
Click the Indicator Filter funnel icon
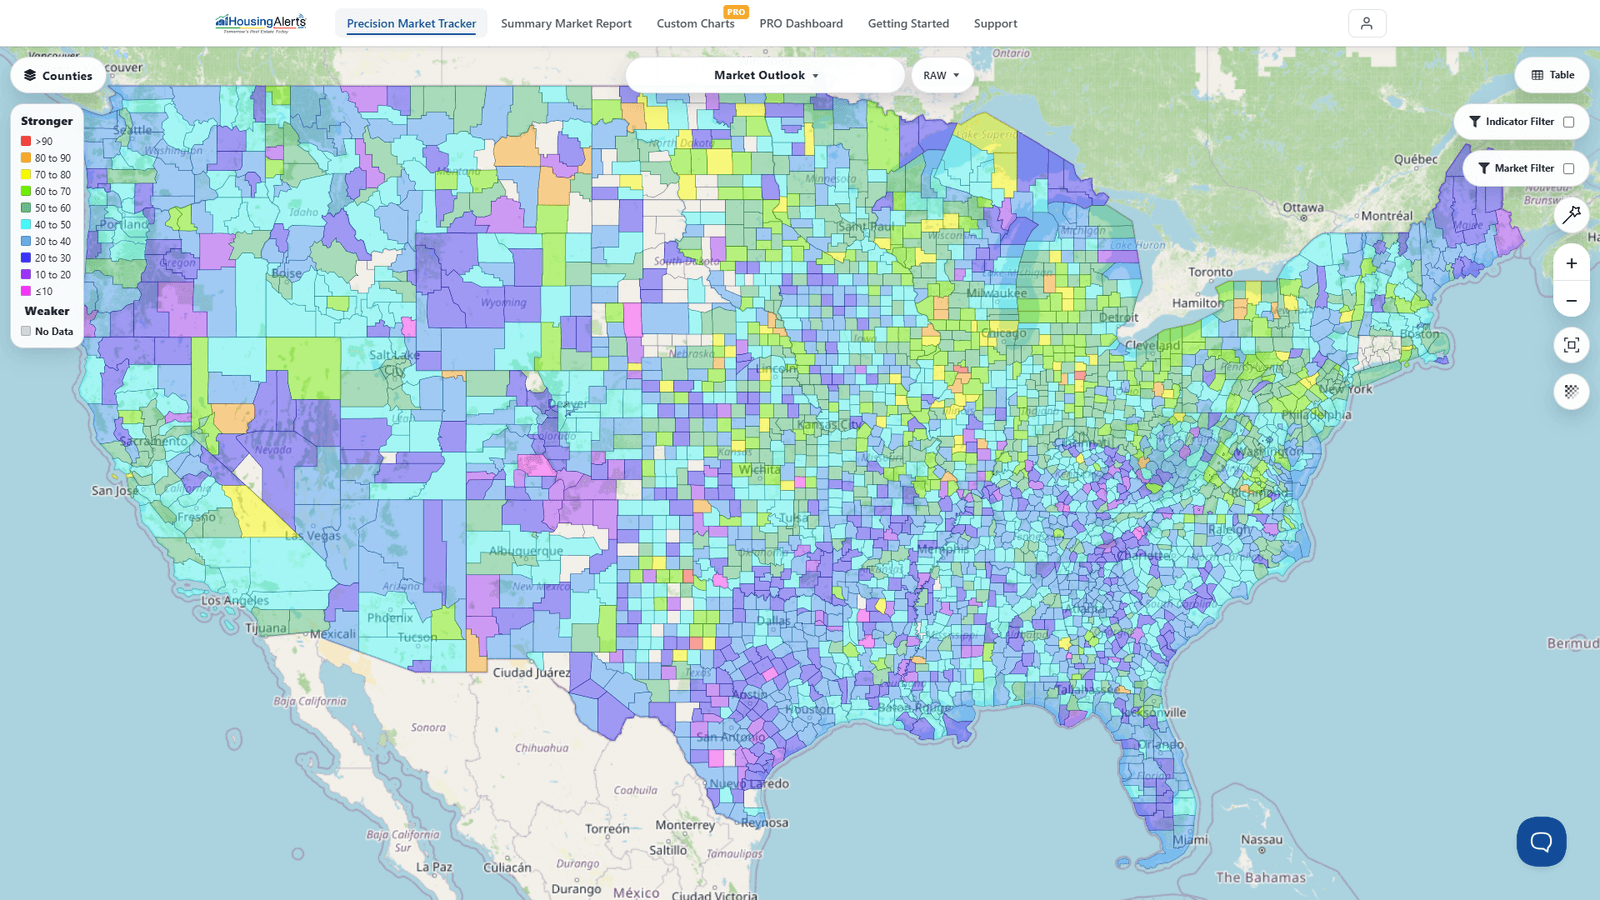1474,122
